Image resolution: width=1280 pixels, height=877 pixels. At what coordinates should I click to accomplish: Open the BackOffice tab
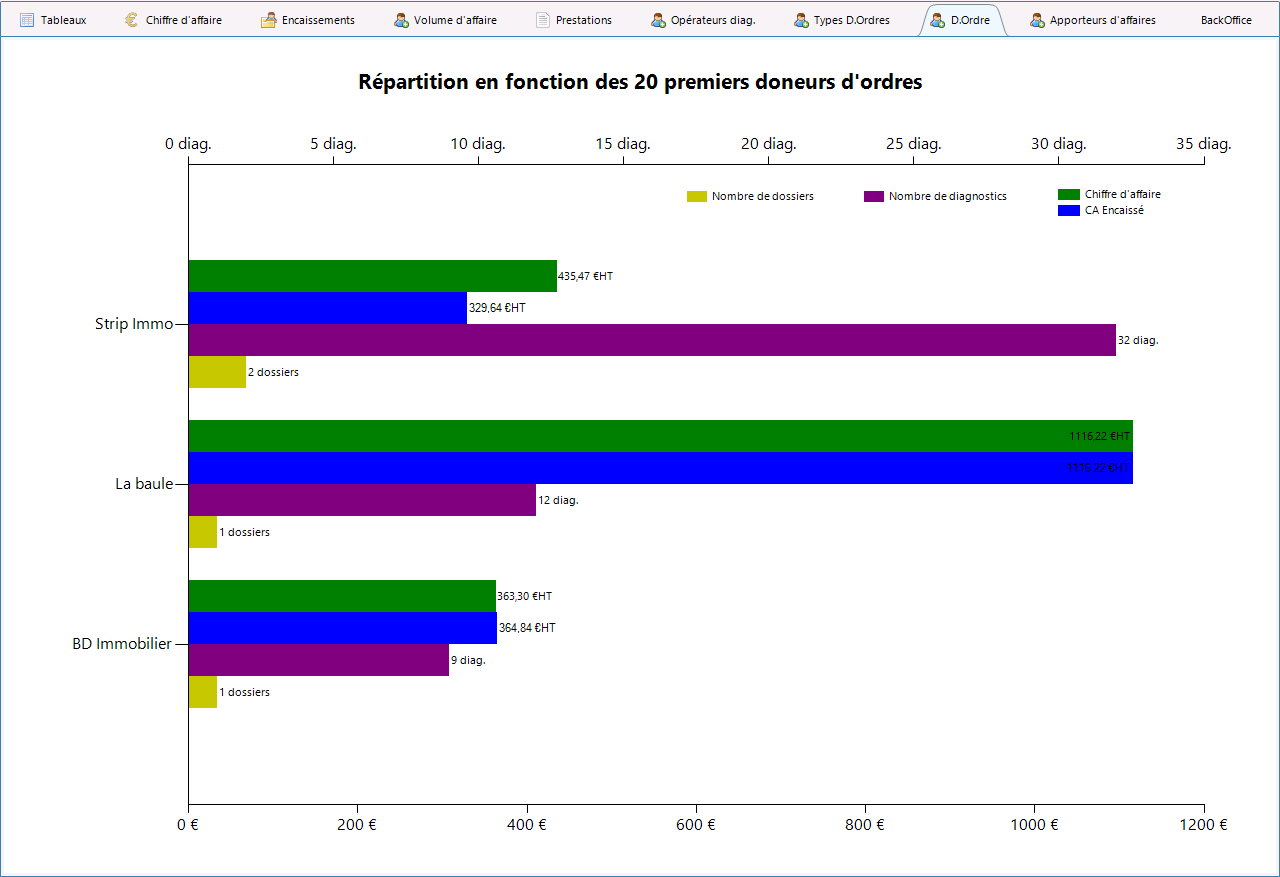point(1225,20)
